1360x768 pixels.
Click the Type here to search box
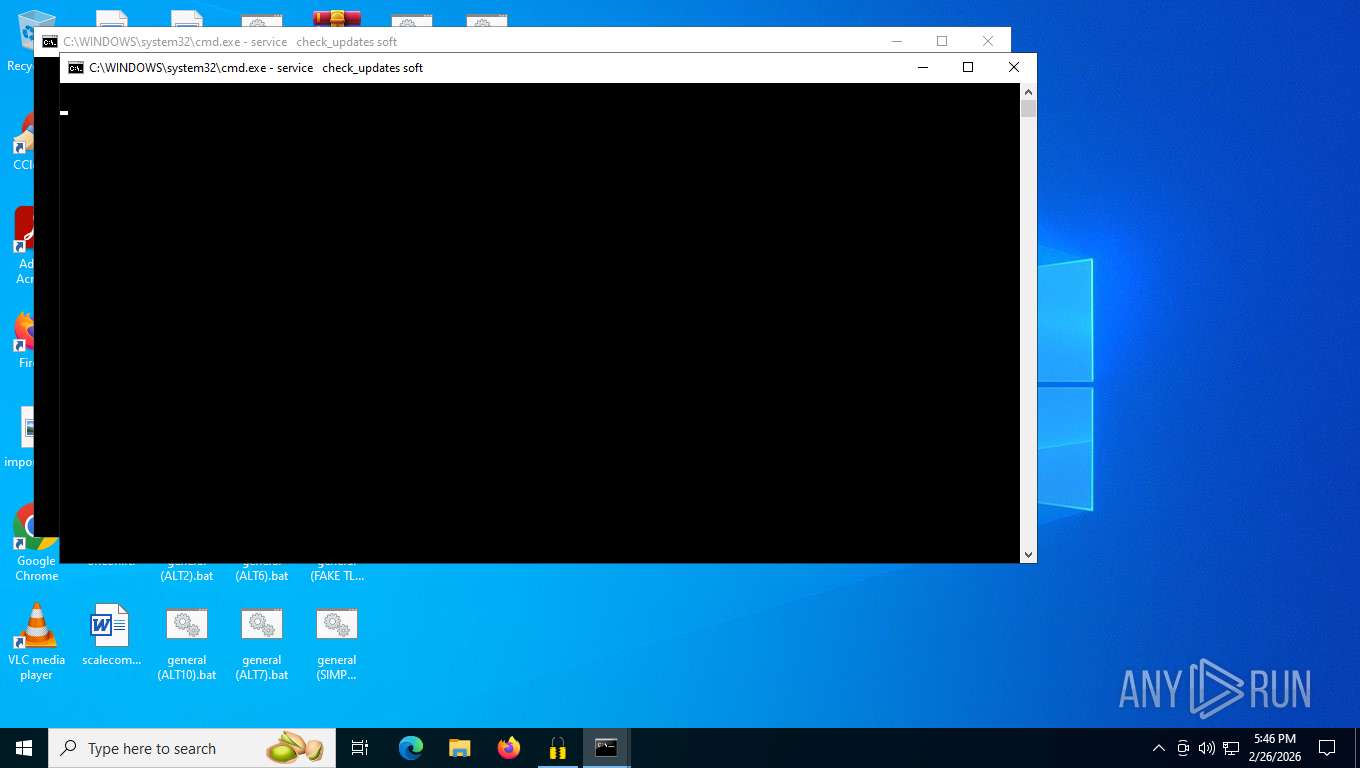[192, 748]
